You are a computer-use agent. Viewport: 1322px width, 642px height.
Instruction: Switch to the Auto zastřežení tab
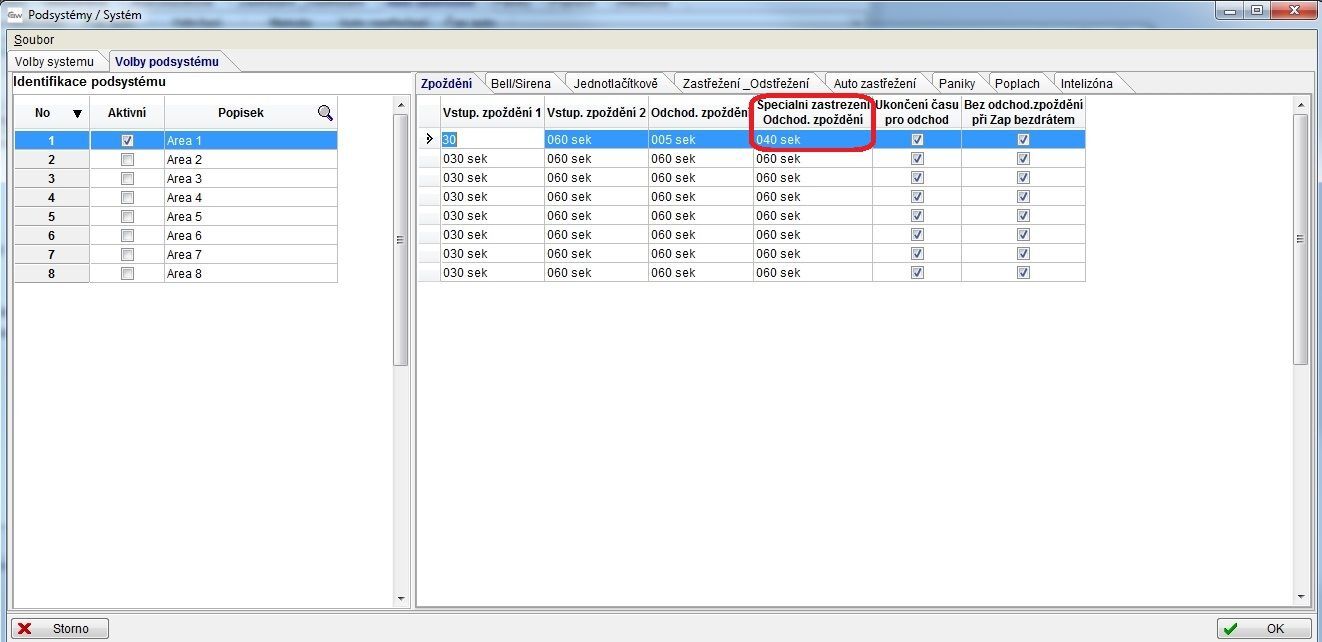click(x=874, y=84)
